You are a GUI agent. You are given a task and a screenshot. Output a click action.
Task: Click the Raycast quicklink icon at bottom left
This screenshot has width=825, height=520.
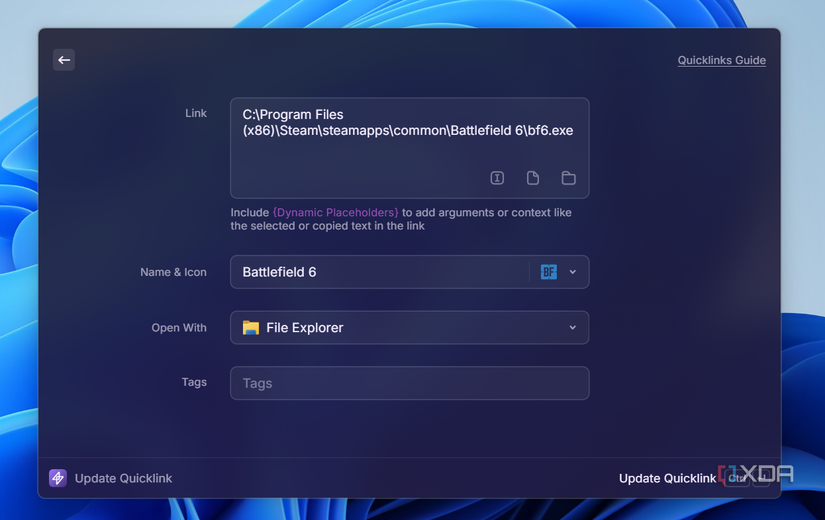pos(58,478)
